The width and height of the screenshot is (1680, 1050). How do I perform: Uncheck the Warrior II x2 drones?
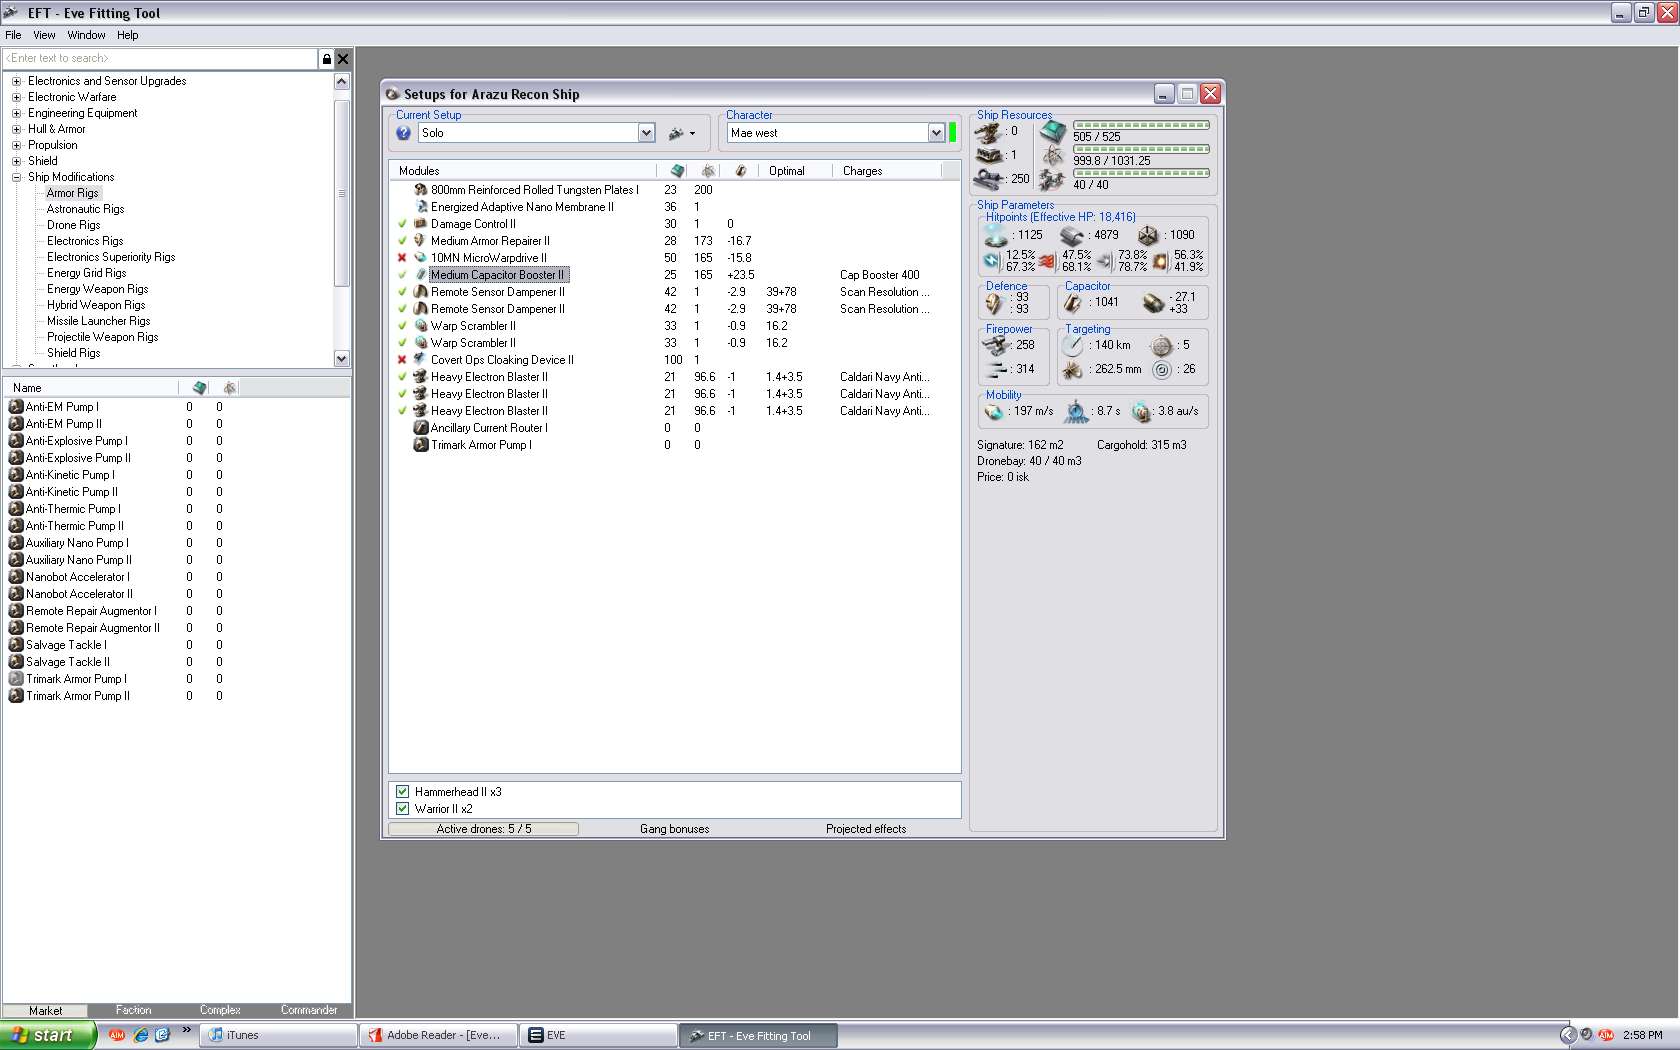click(x=403, y=809)
